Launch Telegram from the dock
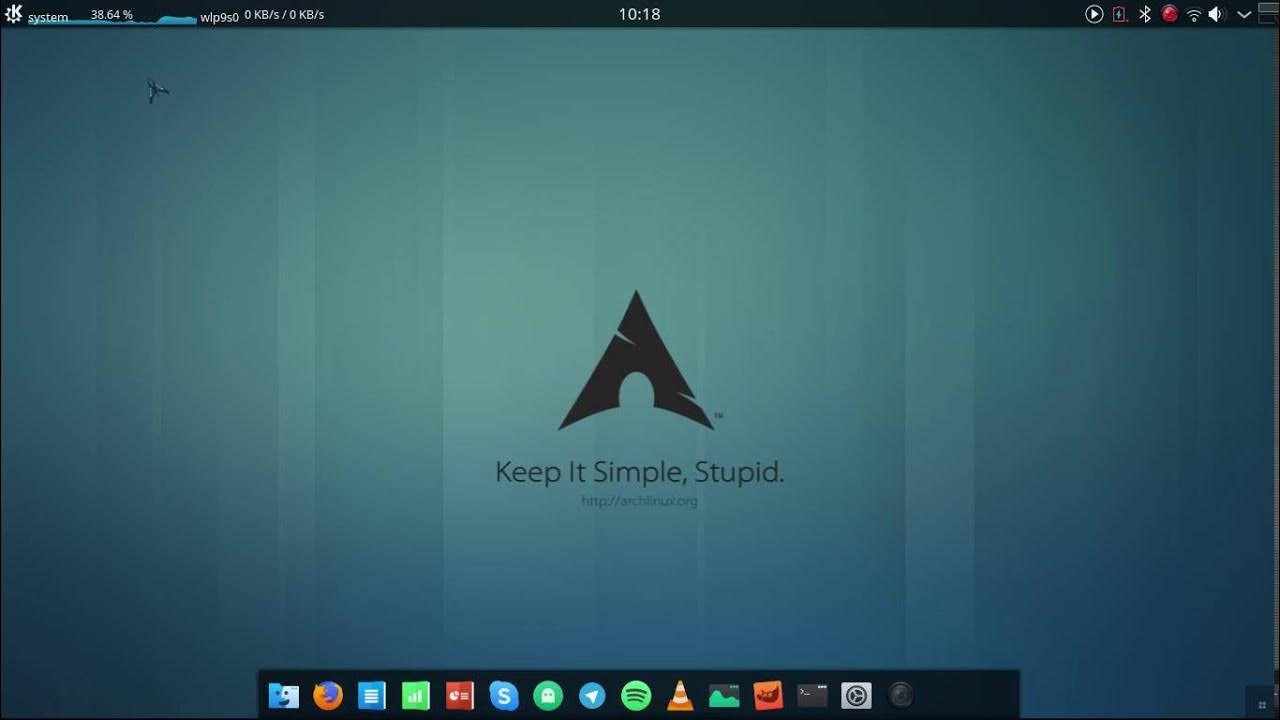 (x=592, y=695)
